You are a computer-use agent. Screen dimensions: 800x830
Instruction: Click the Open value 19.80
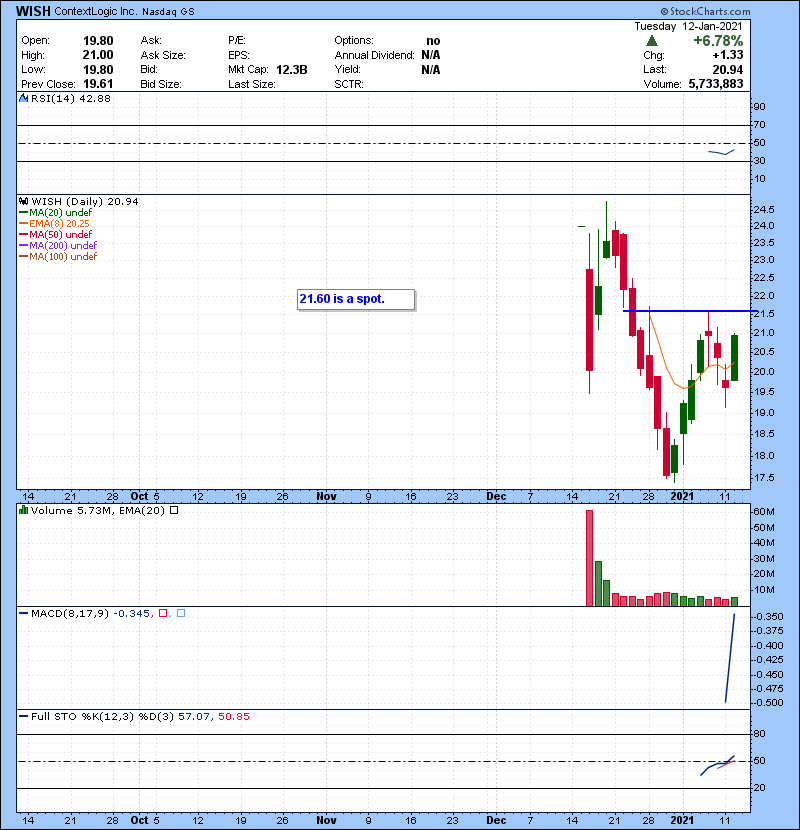tap(98, 41)
